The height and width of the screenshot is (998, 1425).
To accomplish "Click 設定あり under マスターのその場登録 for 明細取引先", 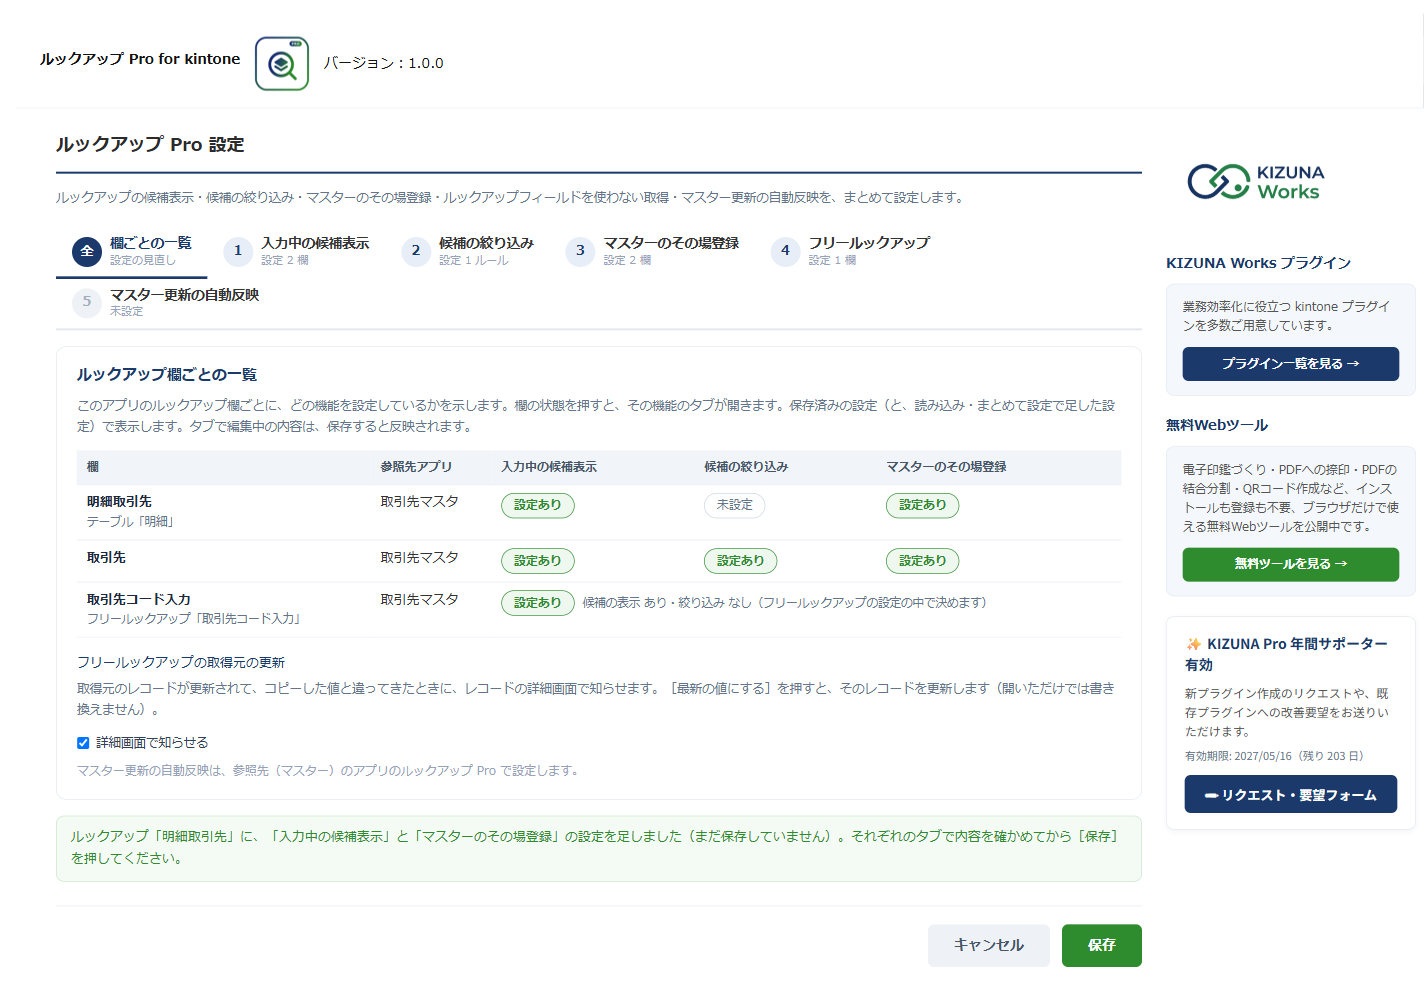I will click(x=923, y=505).
